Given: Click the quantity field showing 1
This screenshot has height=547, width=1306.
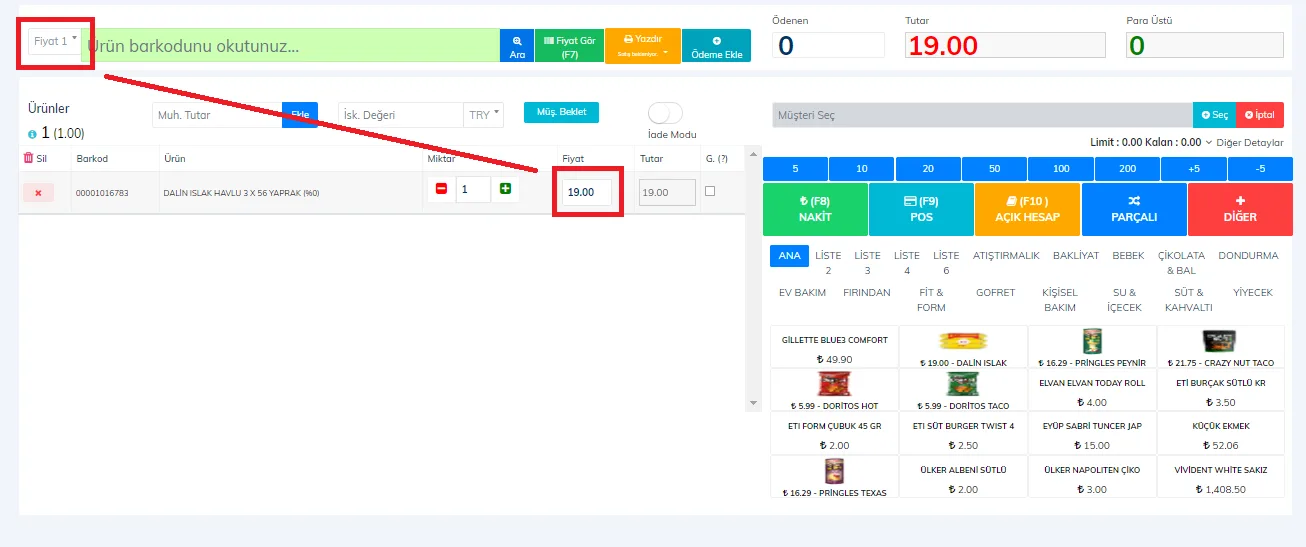Looking at the screenshot, I should (473, 189).
